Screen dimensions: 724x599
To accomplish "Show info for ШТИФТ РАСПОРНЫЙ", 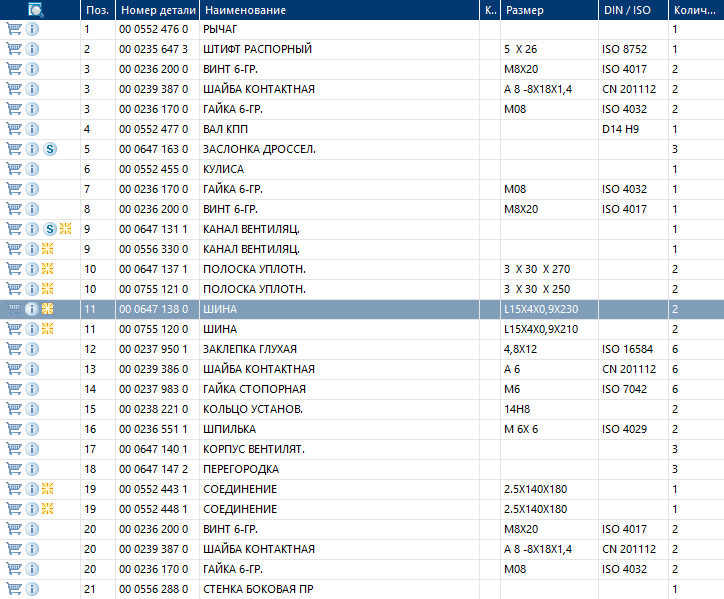I will [x=32, y=49].
